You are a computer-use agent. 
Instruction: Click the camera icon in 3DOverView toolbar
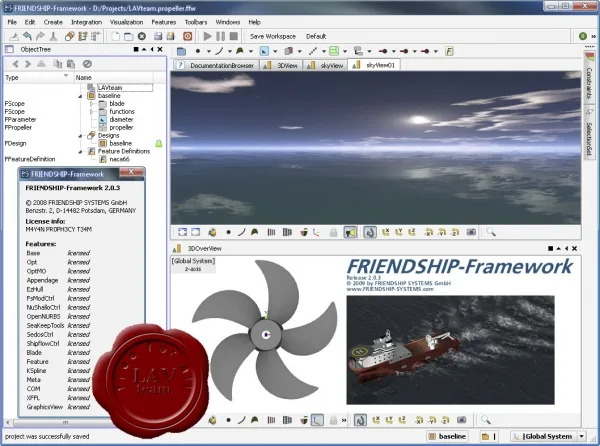(x=462, y=420)
